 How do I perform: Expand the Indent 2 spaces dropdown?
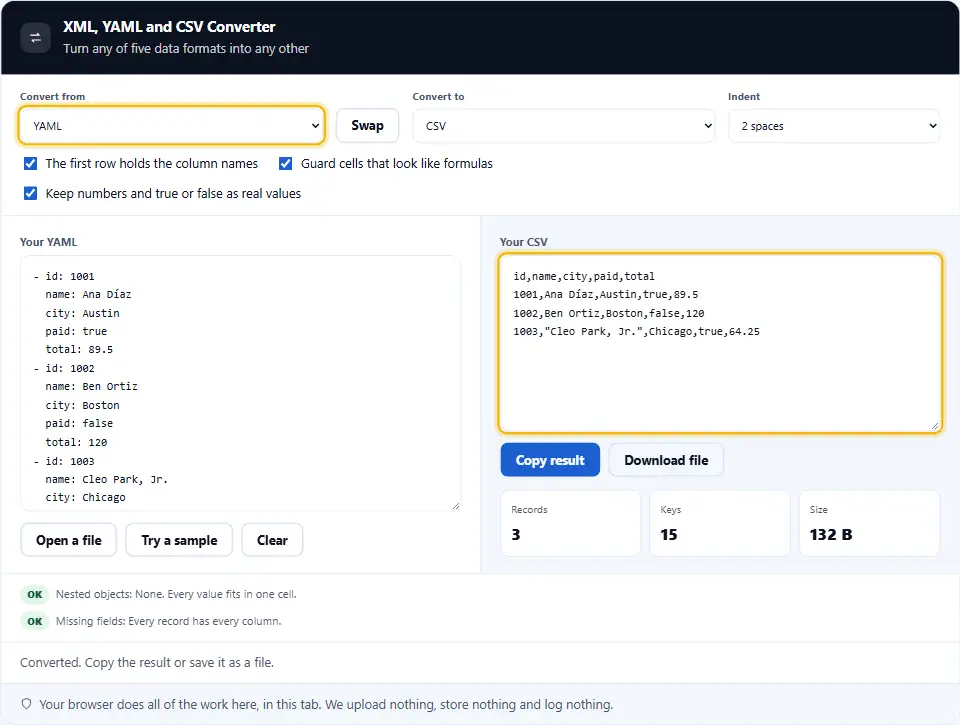tap(834, 126)
